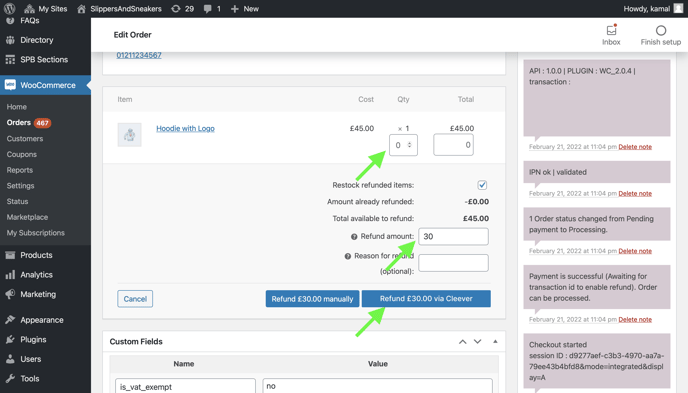Open the Orders submenu item

pyautogui.click(x=18, y=122)
